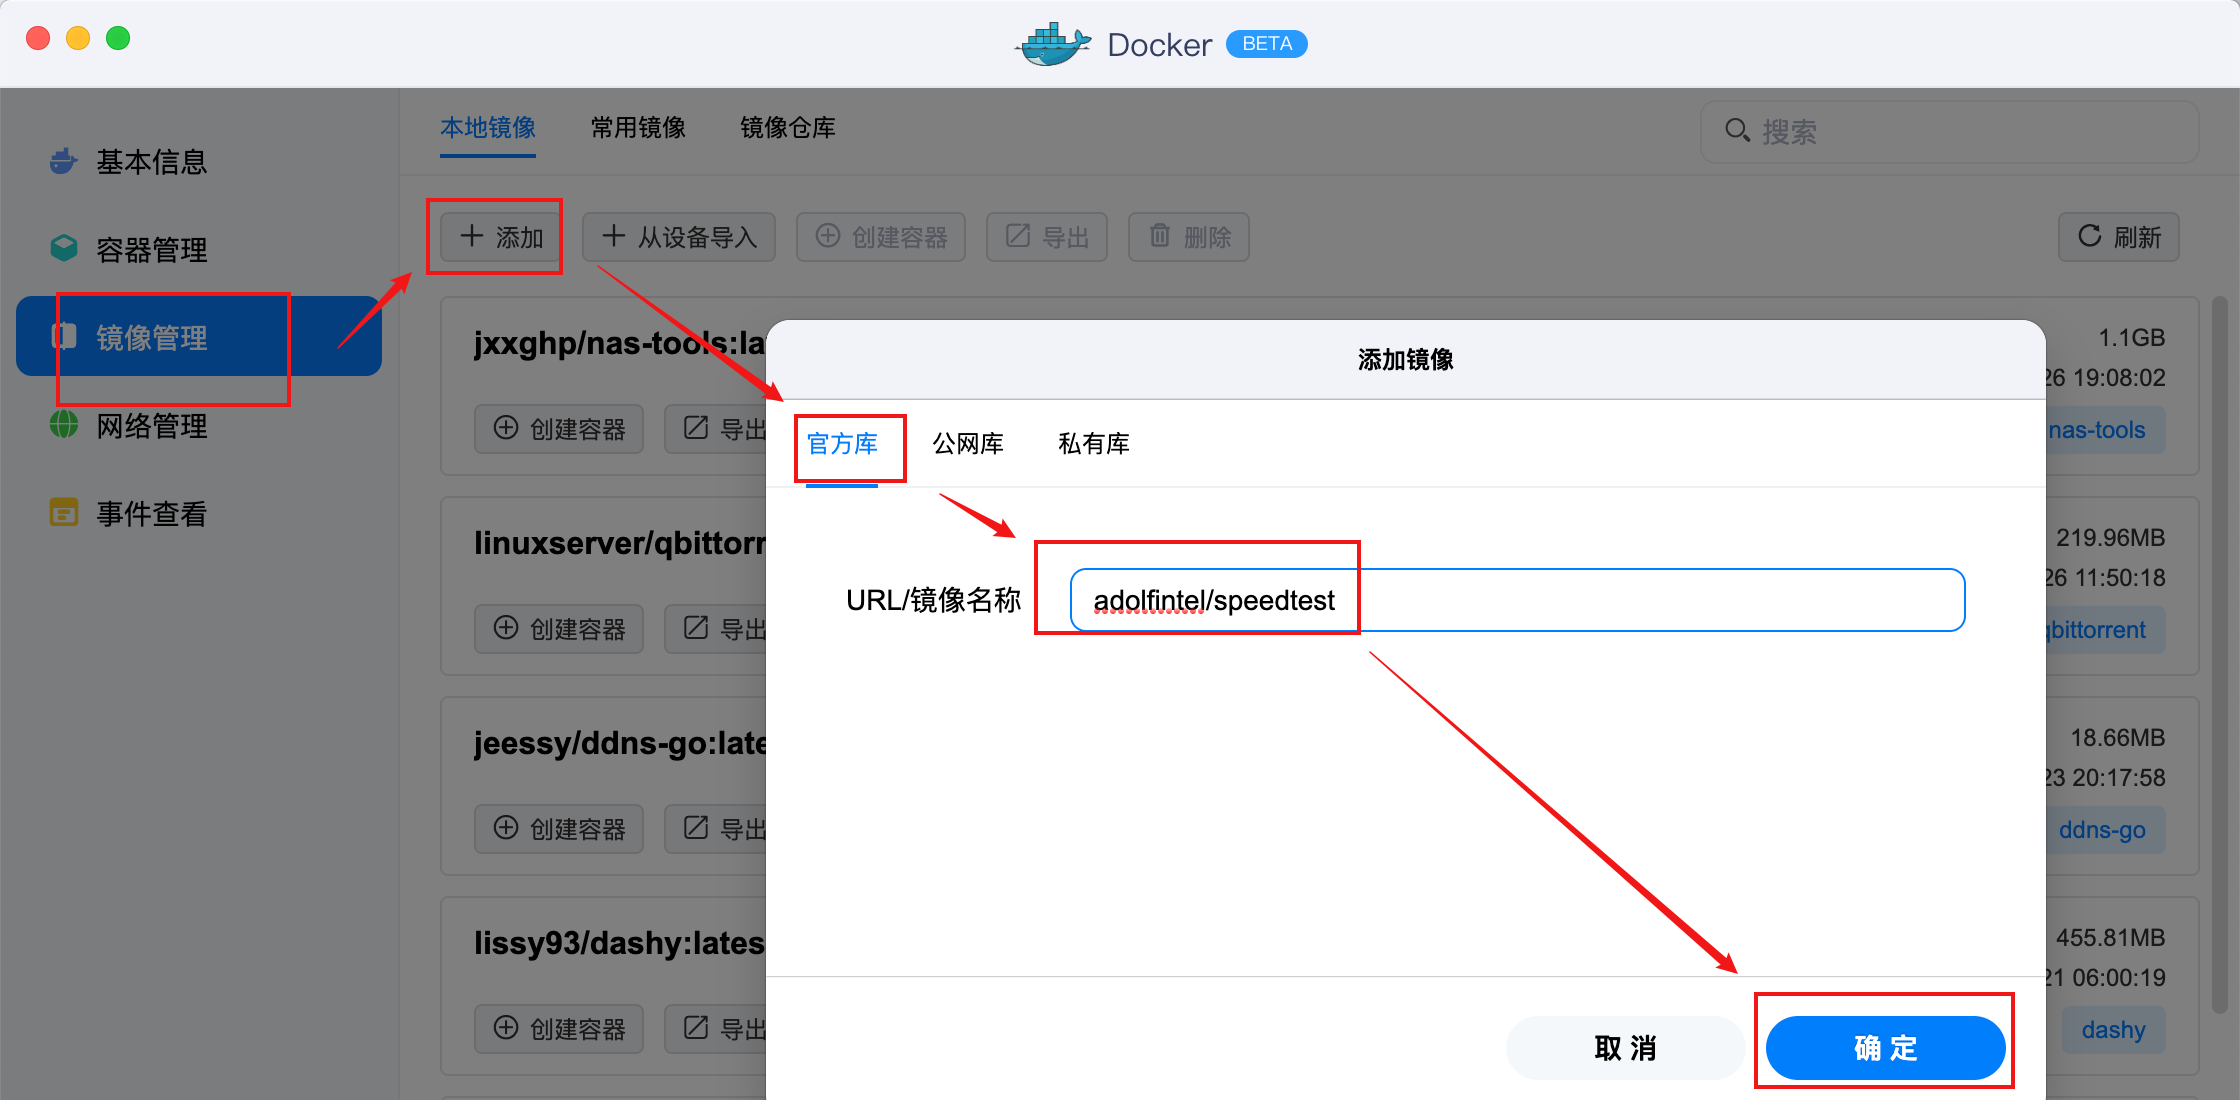This screenshot has height=1100, width=2240.
Task: Switch to 镜像仓库 tab
Action: coord(788,128)
